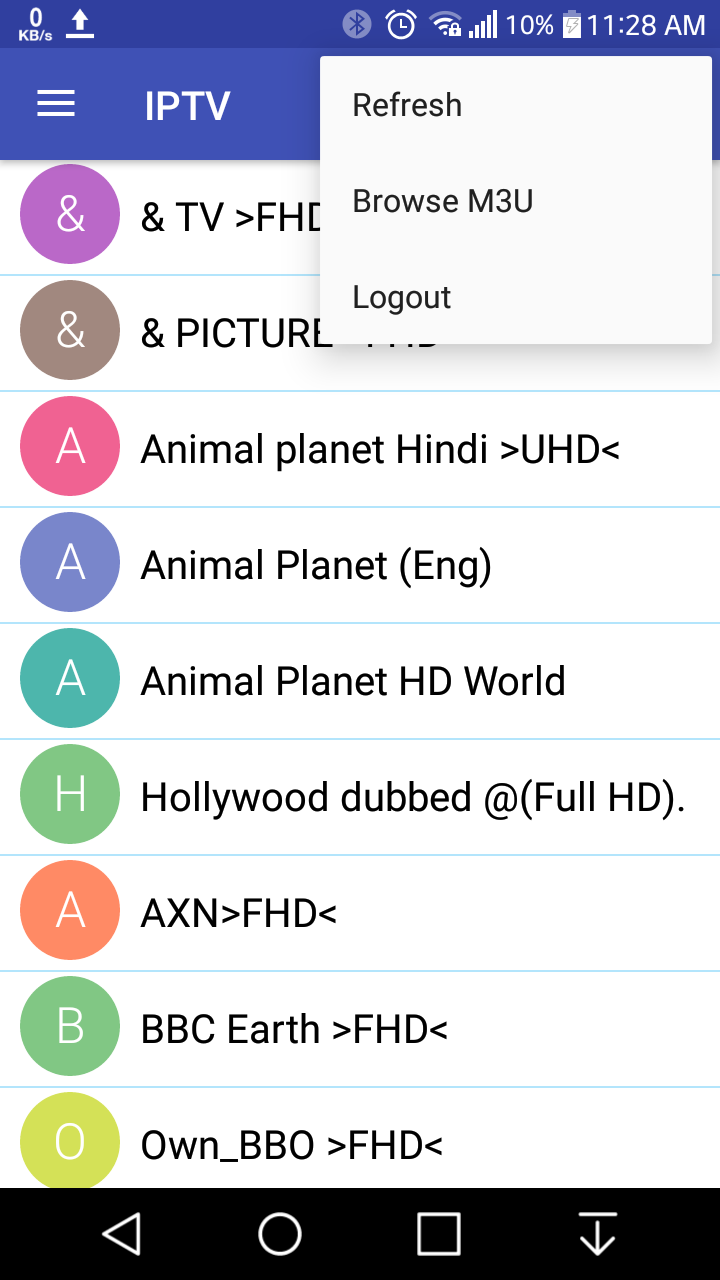
Task: Tap the orange A avatar for AXN
Action: [70, 910]
